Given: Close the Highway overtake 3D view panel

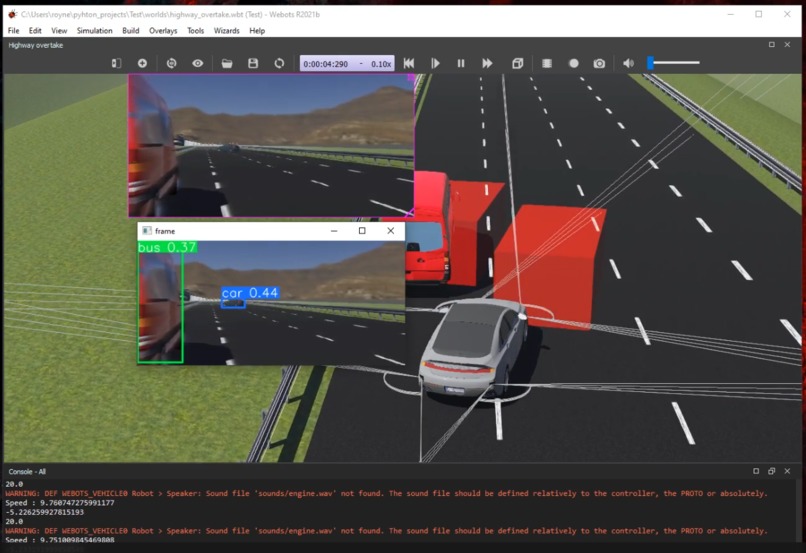Looking at the screenshot, I should tap(787, 45).
